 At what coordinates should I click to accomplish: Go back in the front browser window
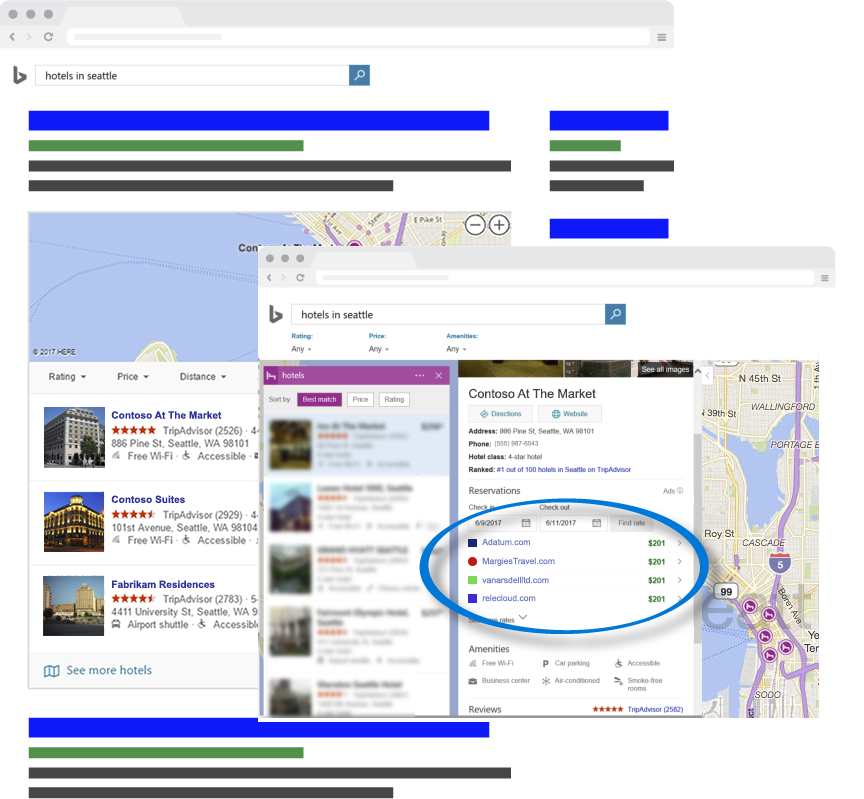269,278
